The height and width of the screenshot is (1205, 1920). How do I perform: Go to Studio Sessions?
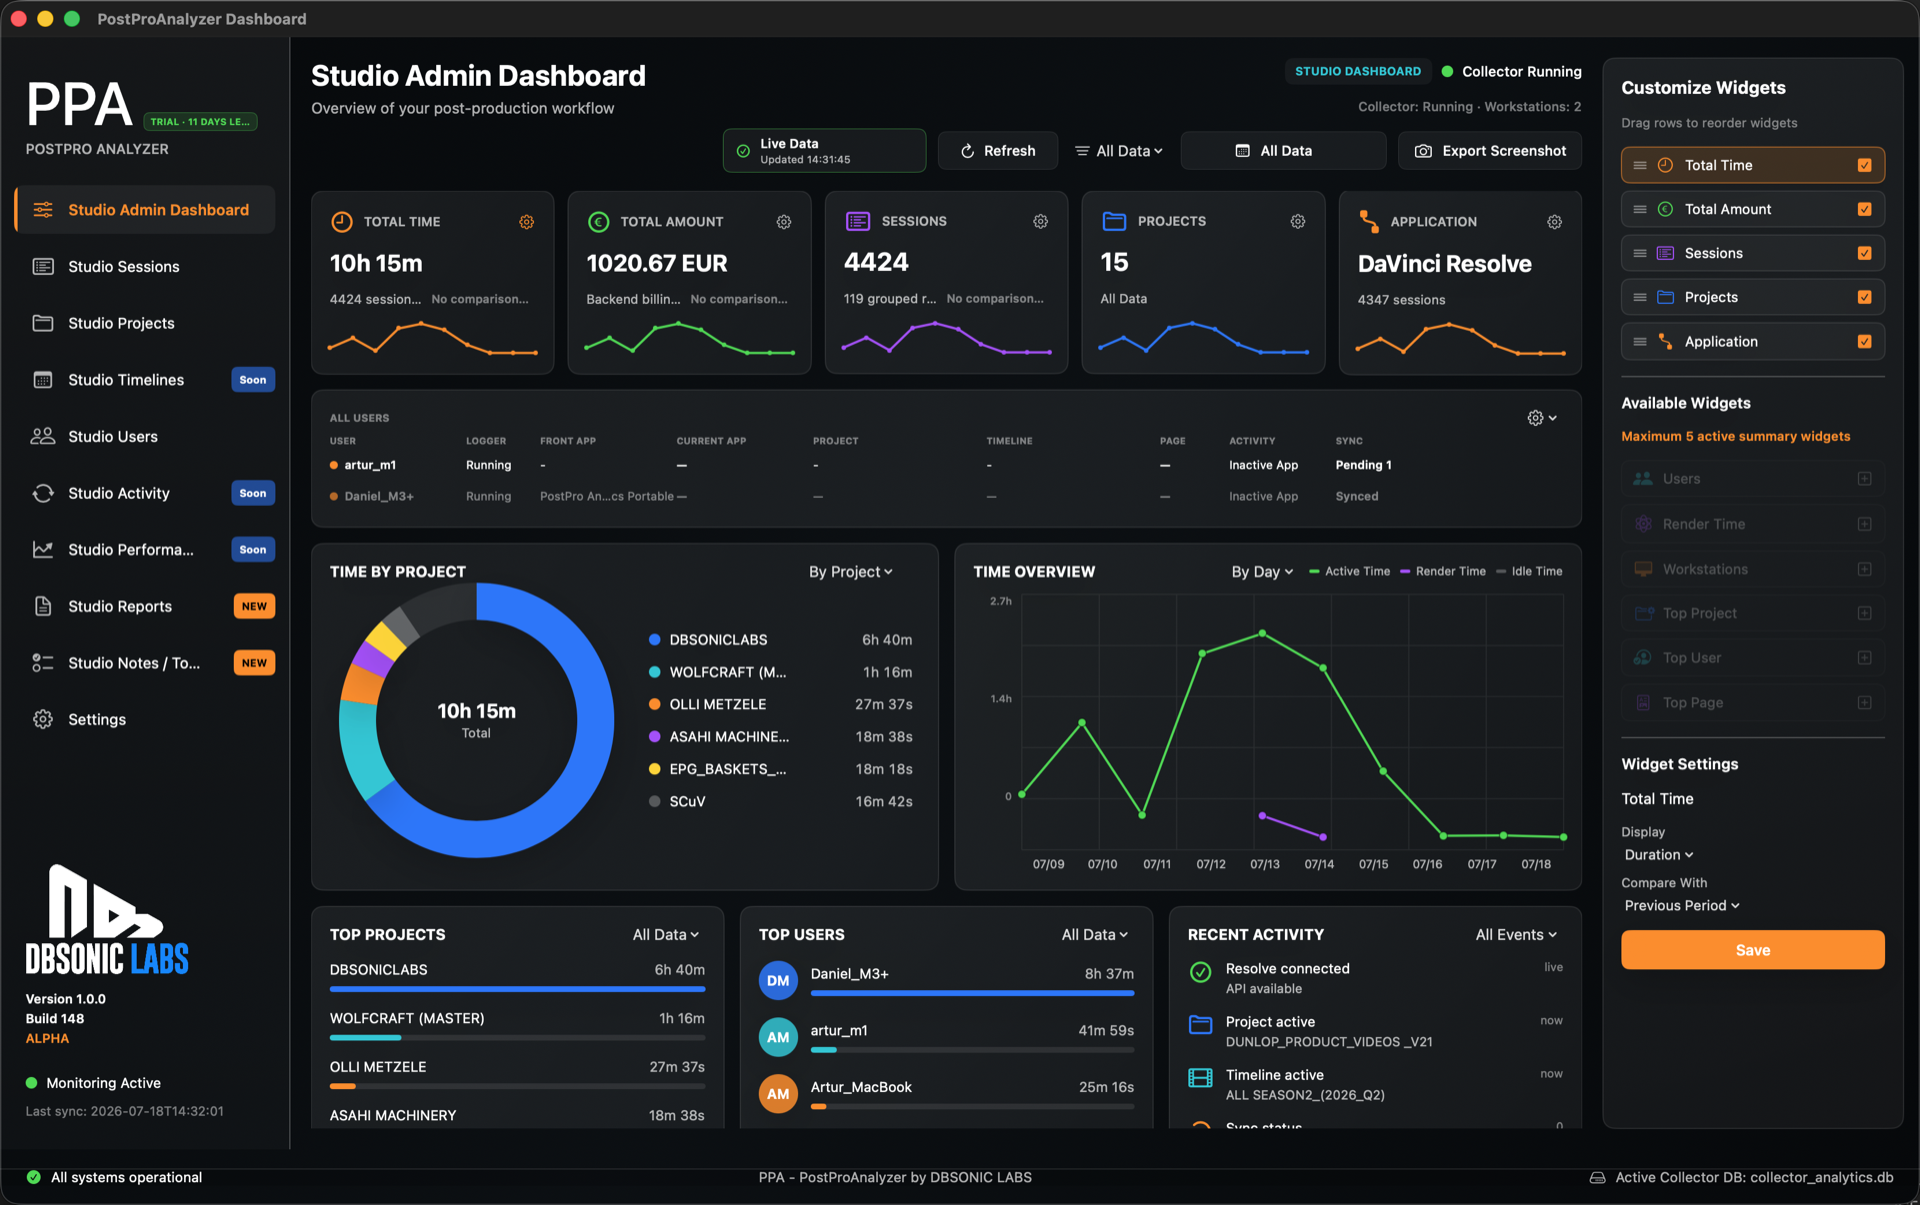click(145, 267)
